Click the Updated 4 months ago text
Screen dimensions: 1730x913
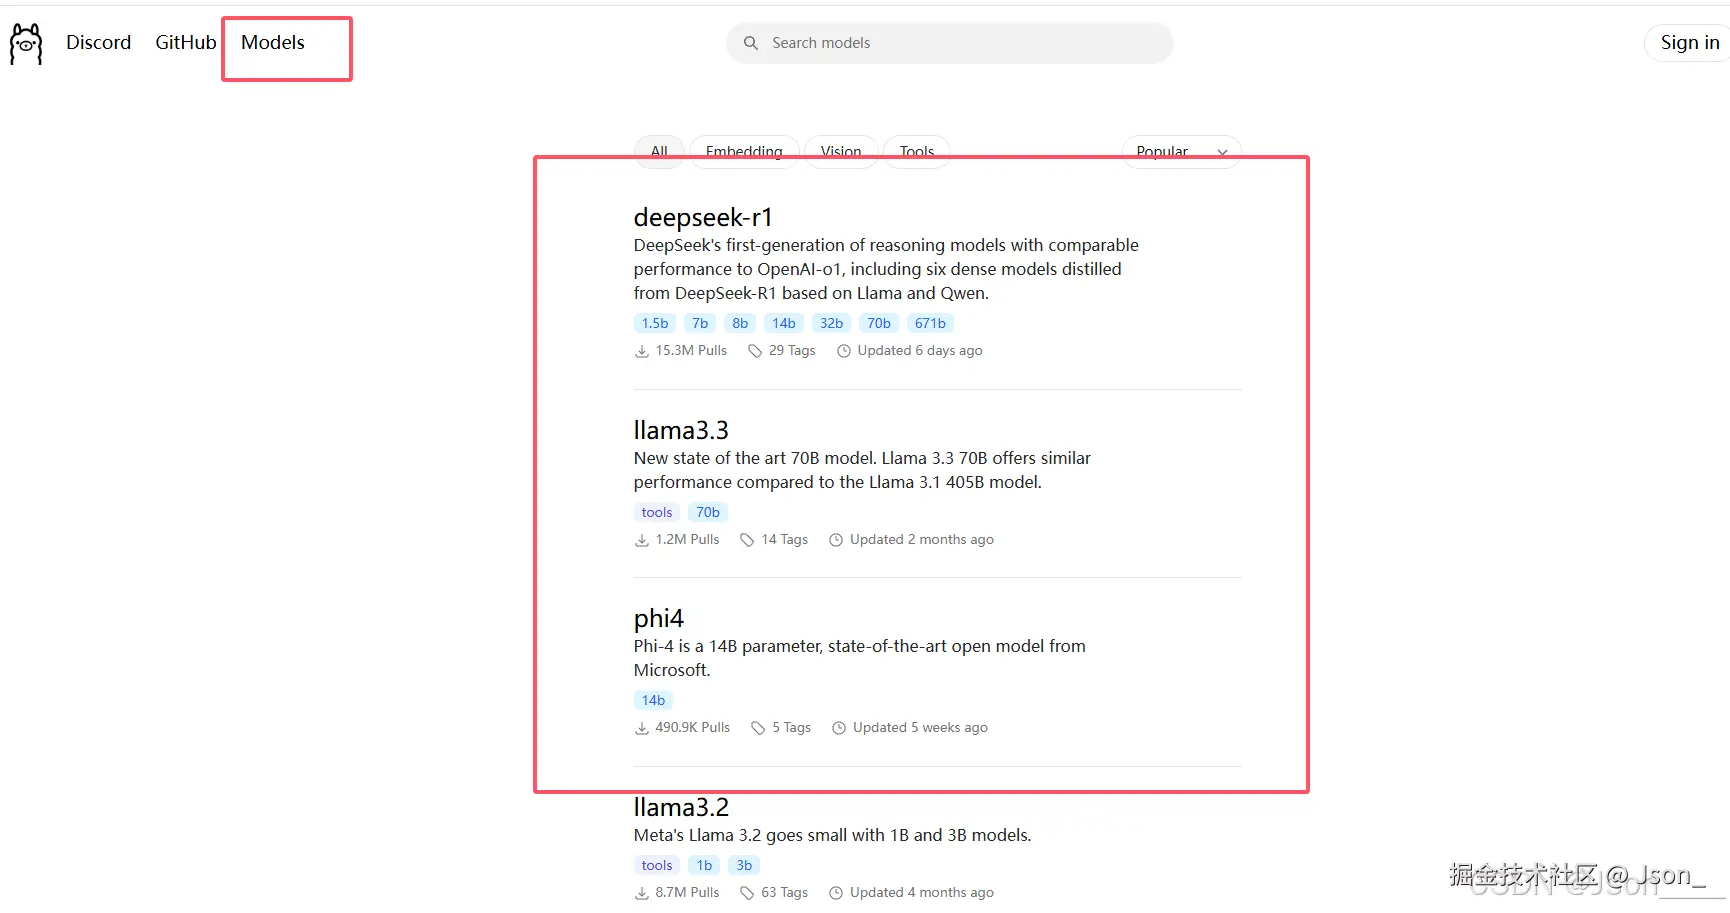[922, 893]
